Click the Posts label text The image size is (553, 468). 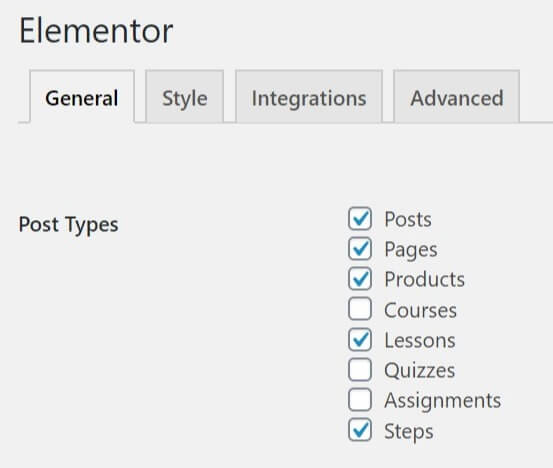pyautogui.click(x=408, y=219)
